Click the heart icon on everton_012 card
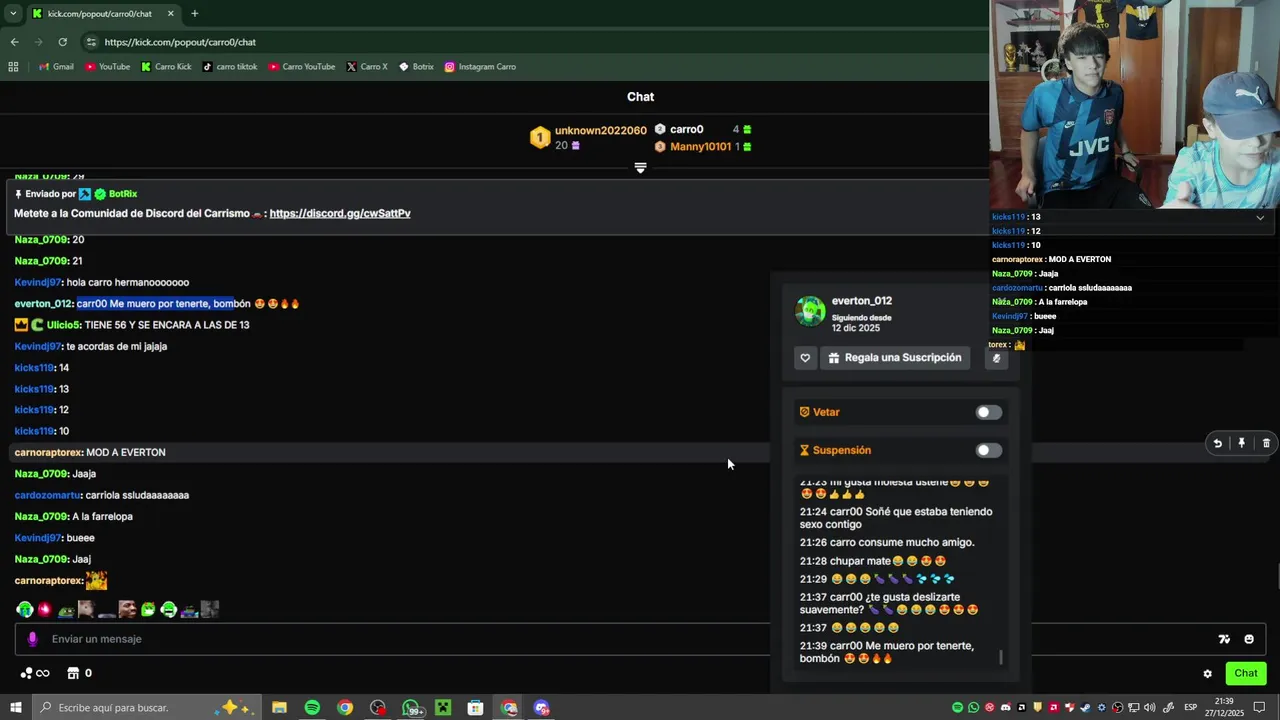1280x720 pixels. [805, 358]
